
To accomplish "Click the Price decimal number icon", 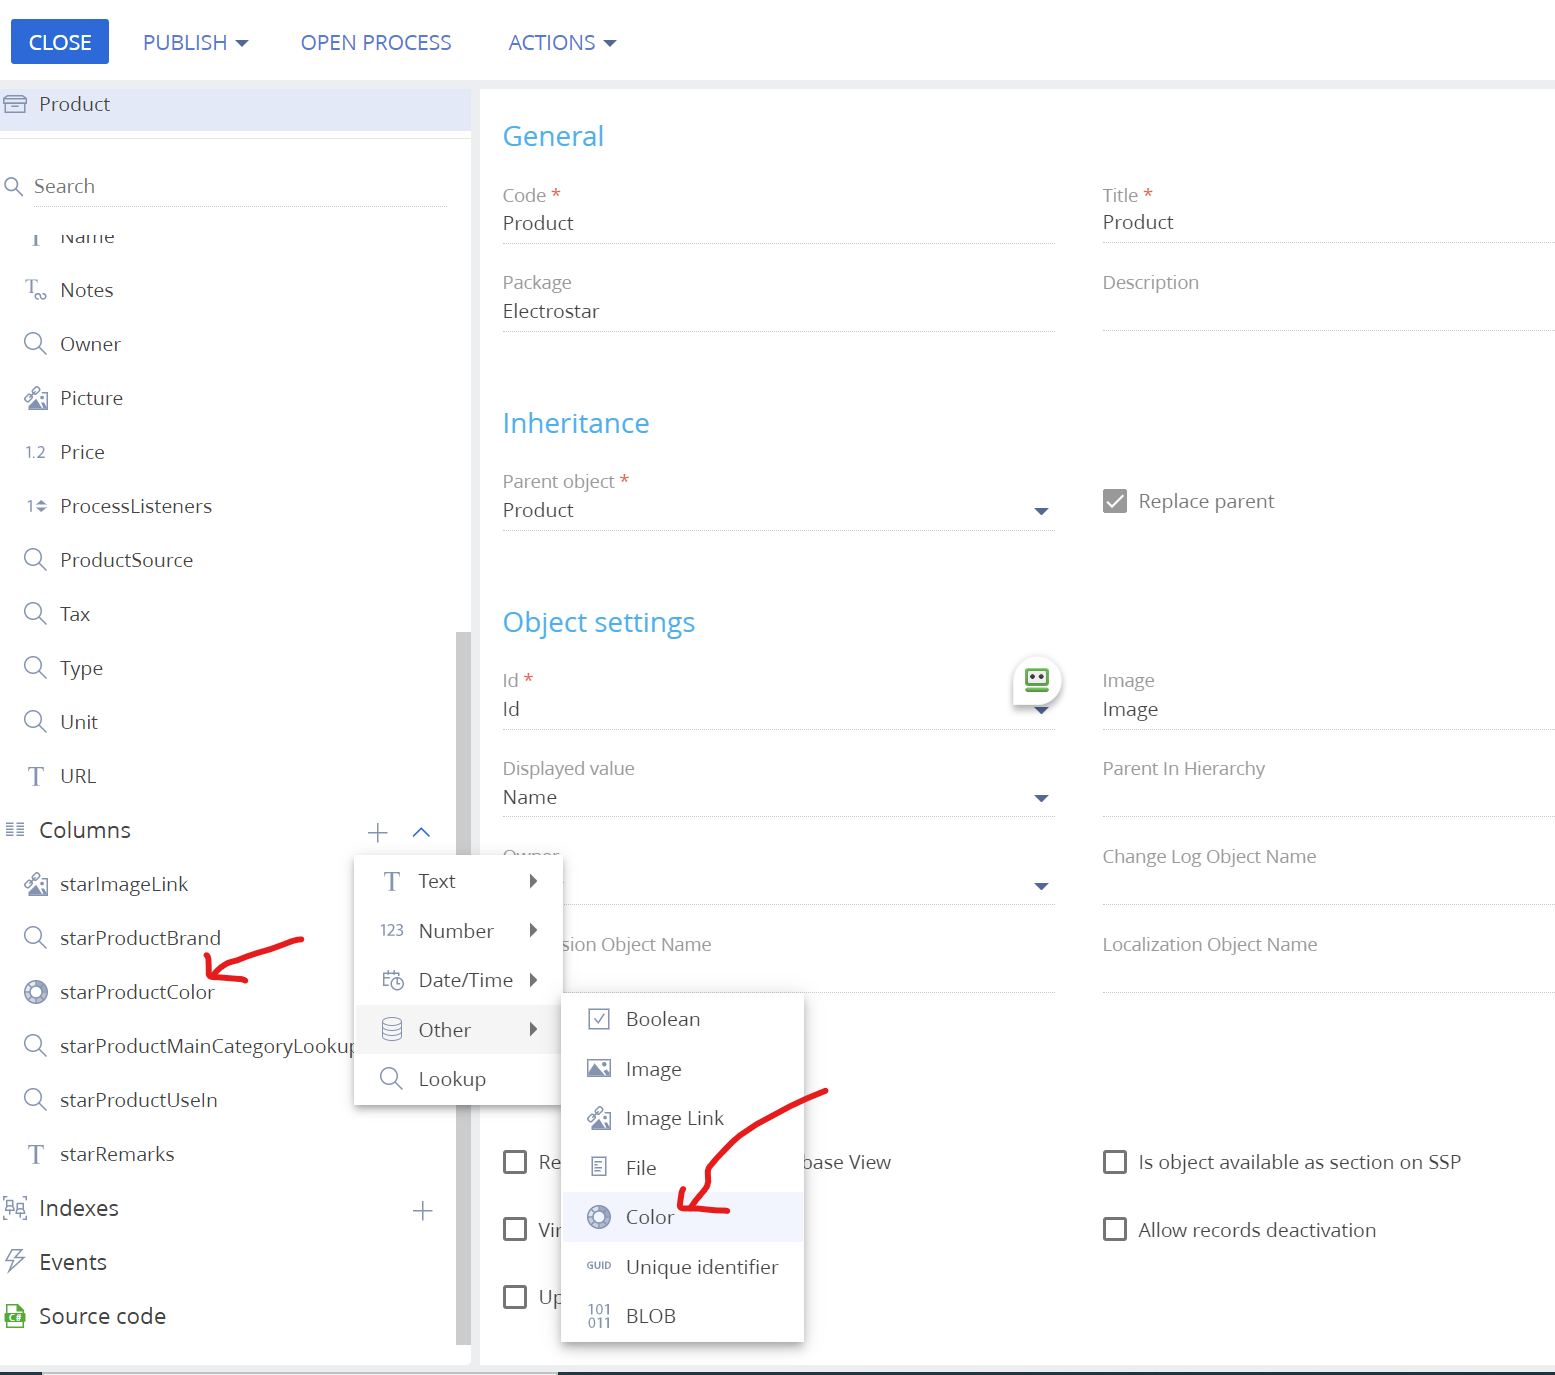I will click(x=34, y=451).
